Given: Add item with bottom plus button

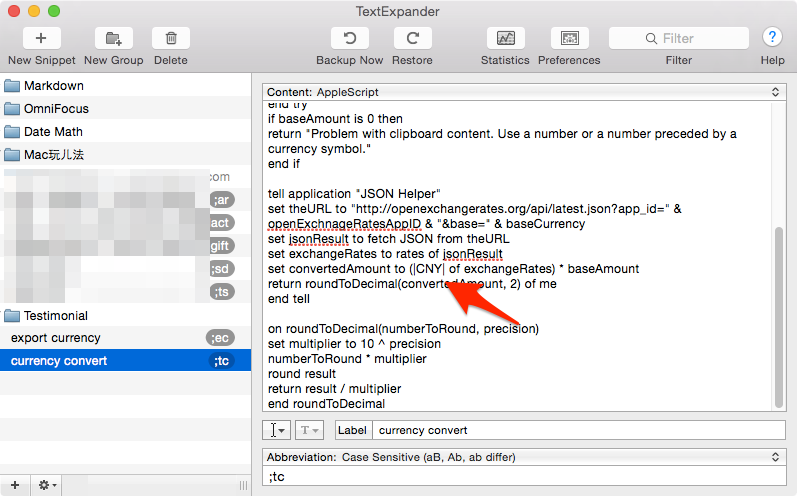Looking at the screenshot, I should pos(15,485).
